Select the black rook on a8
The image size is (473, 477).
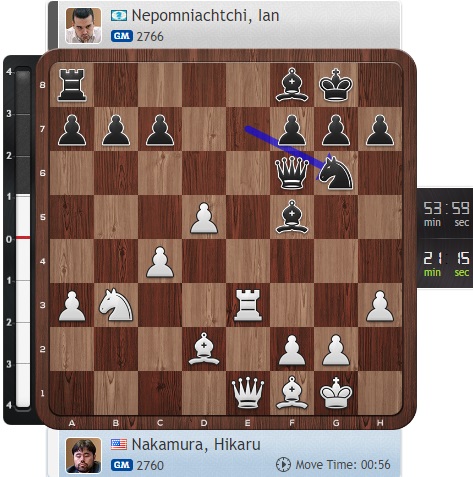72,85
